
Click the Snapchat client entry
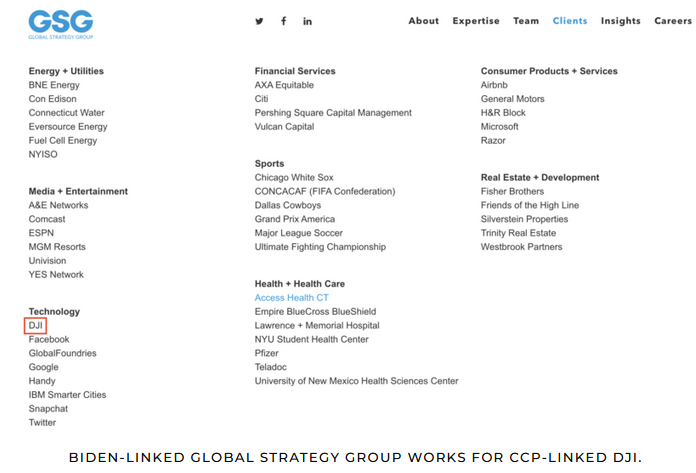(x=48, y=409)
